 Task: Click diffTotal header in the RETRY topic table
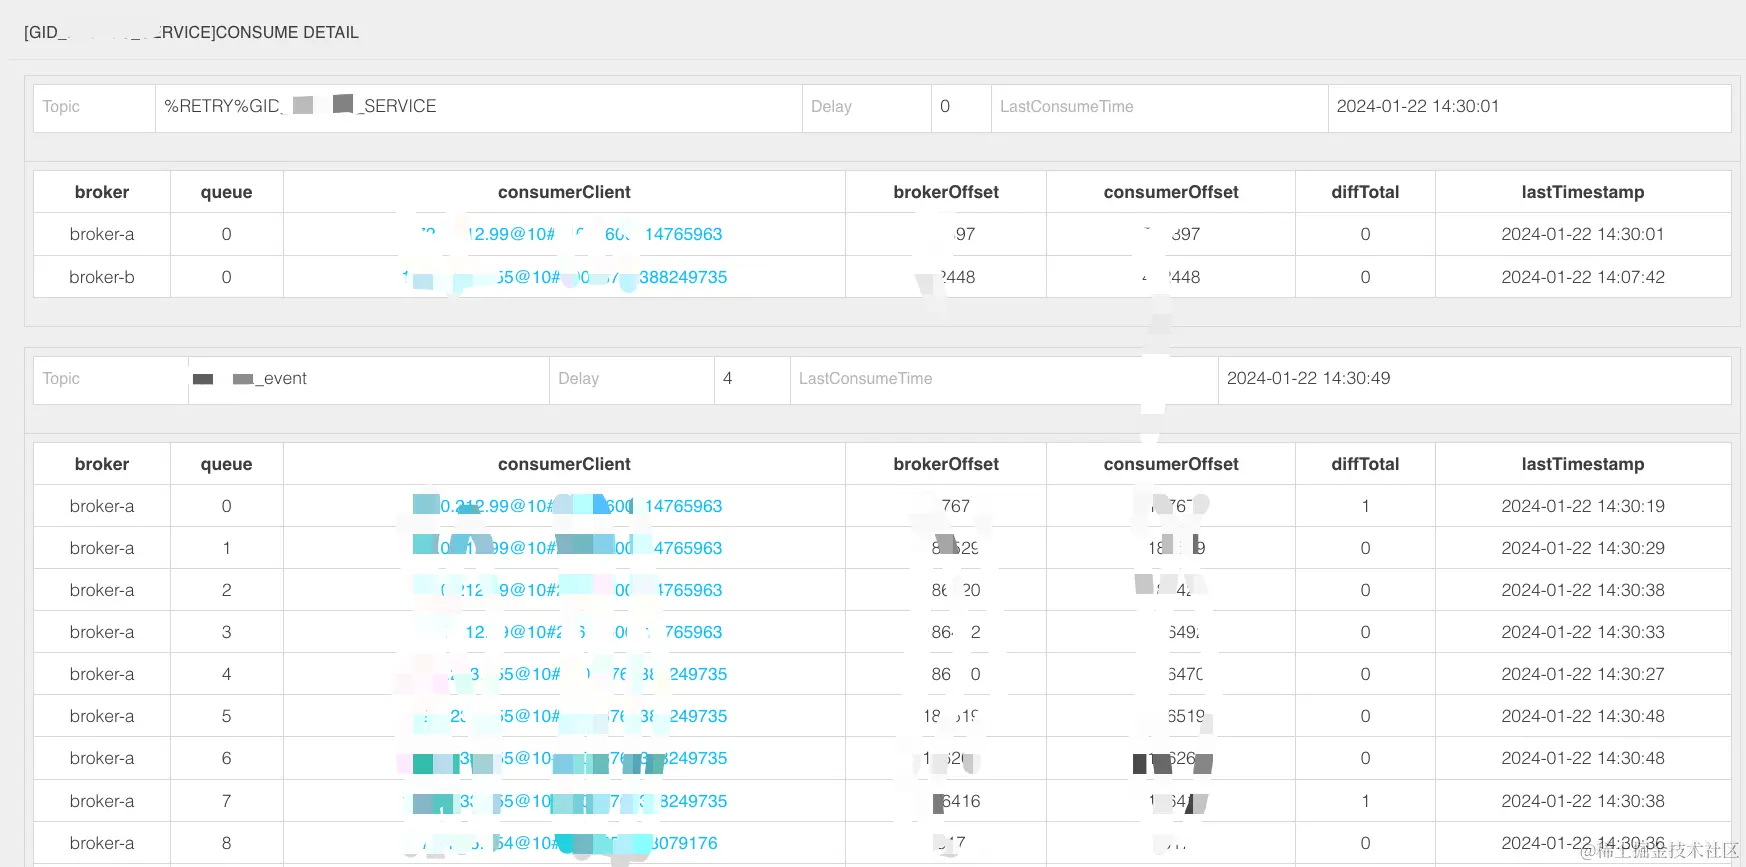(x=1365, y=192)
